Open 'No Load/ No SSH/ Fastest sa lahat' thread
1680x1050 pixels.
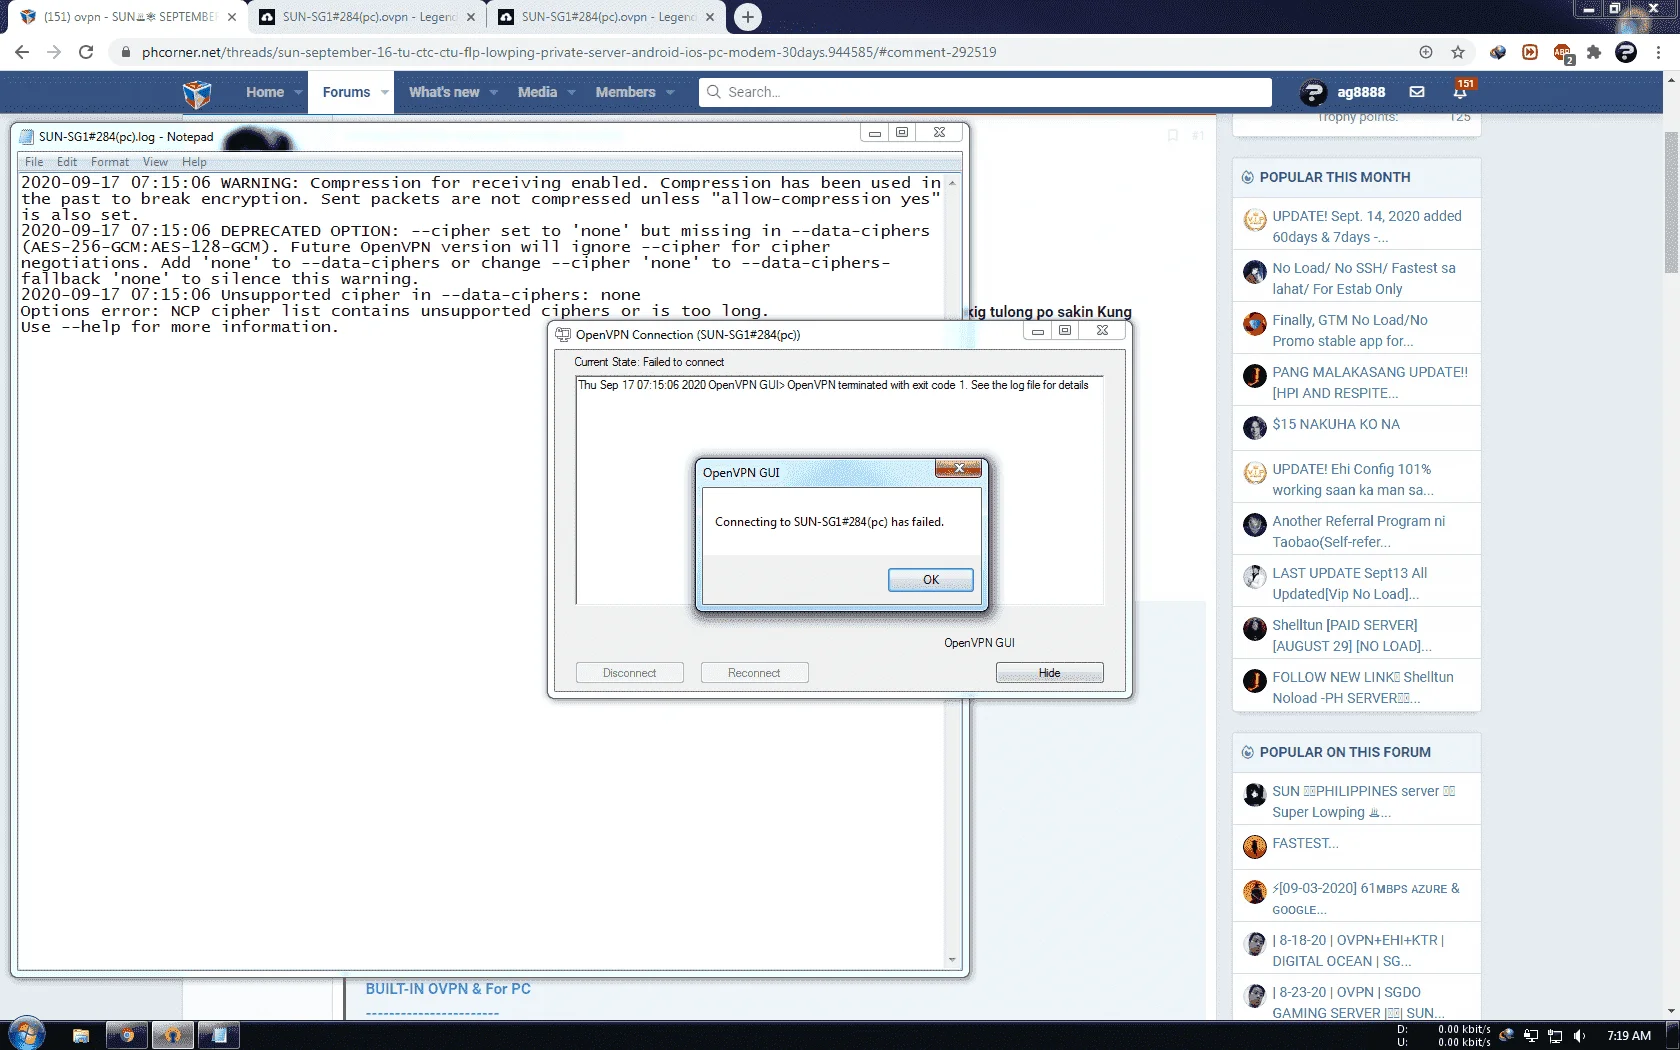pyautogui.click(x=1363, y=278)
